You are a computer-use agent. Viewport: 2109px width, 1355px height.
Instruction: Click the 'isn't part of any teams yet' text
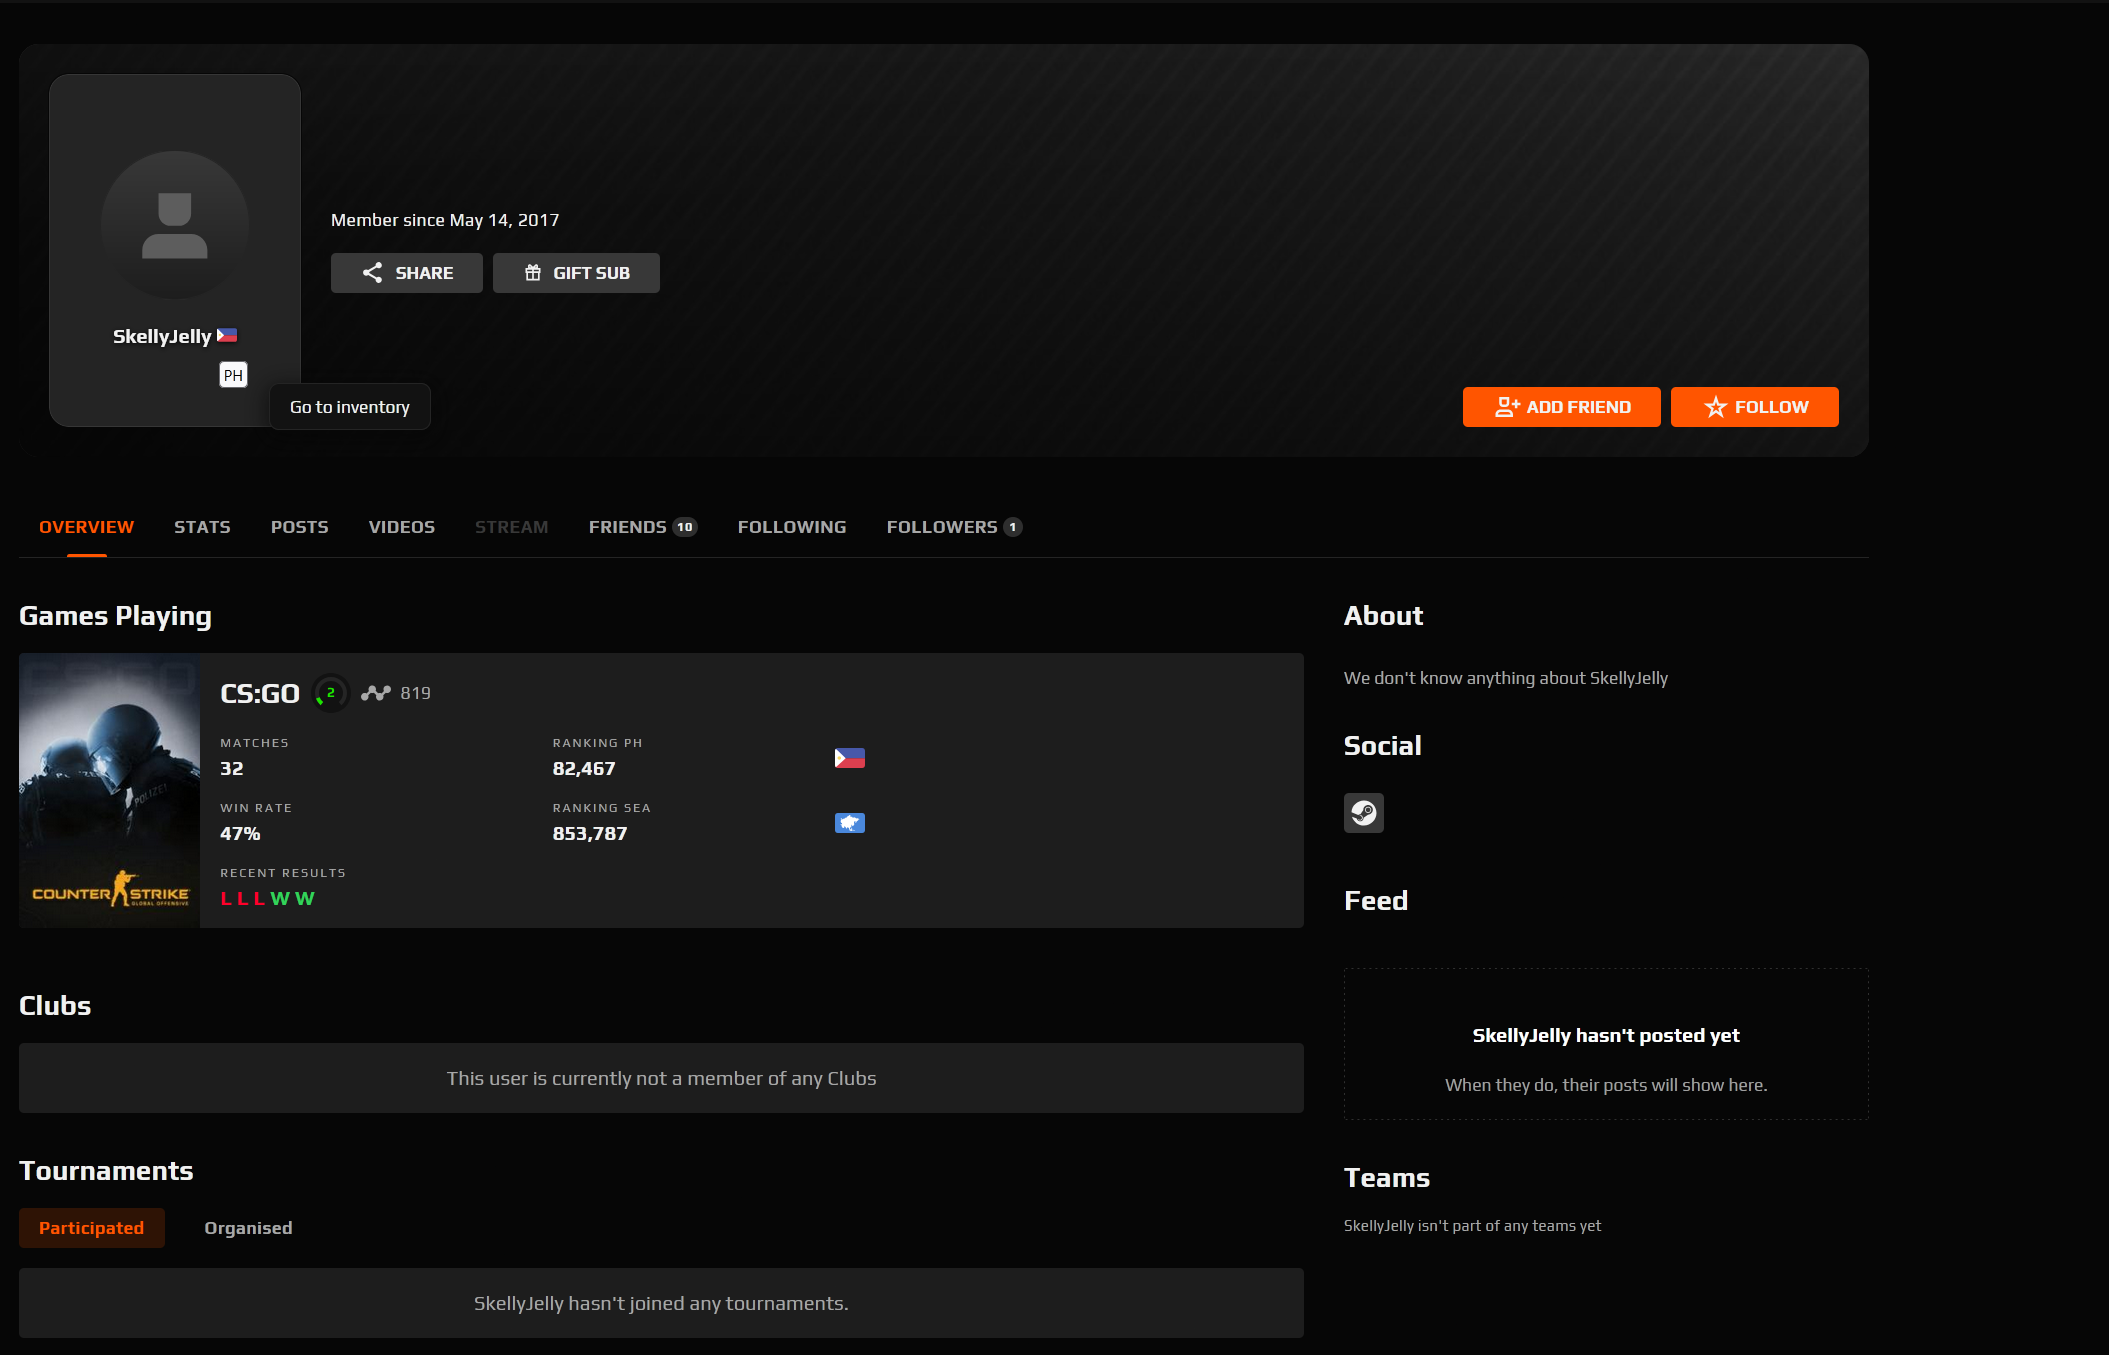click(1472, 1226)
